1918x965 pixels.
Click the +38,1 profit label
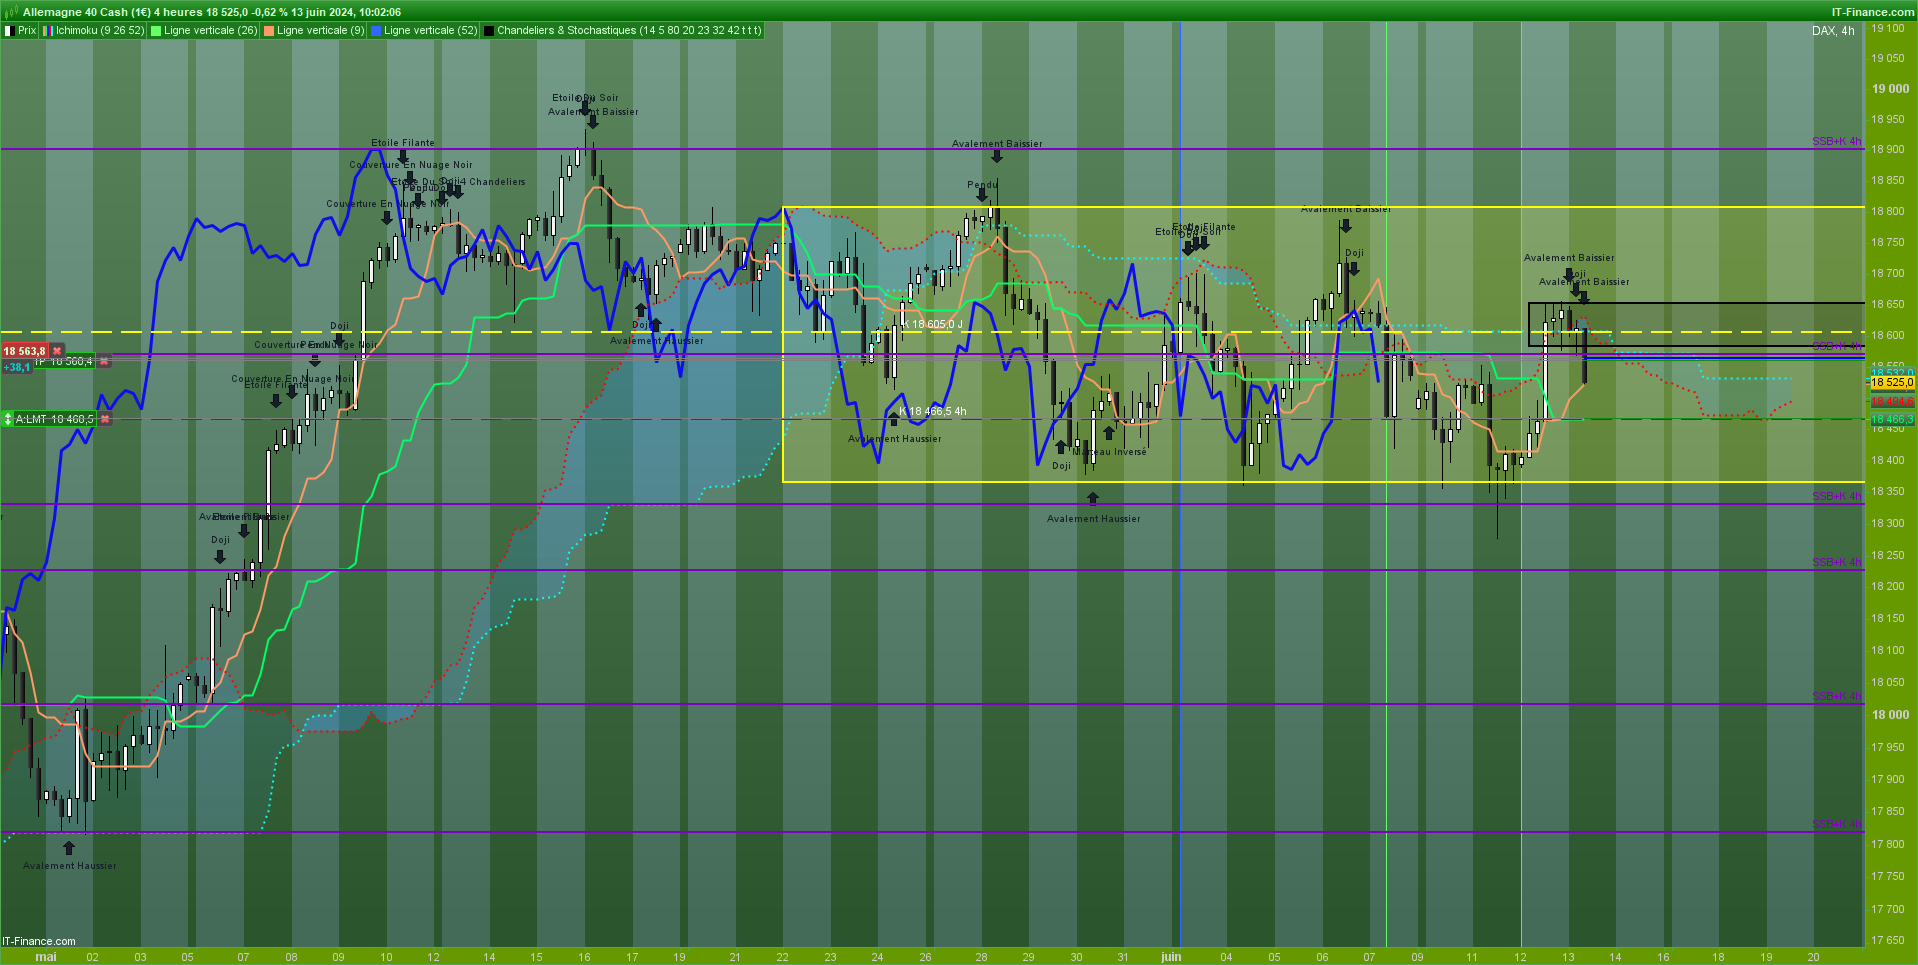tap(17, 367)
